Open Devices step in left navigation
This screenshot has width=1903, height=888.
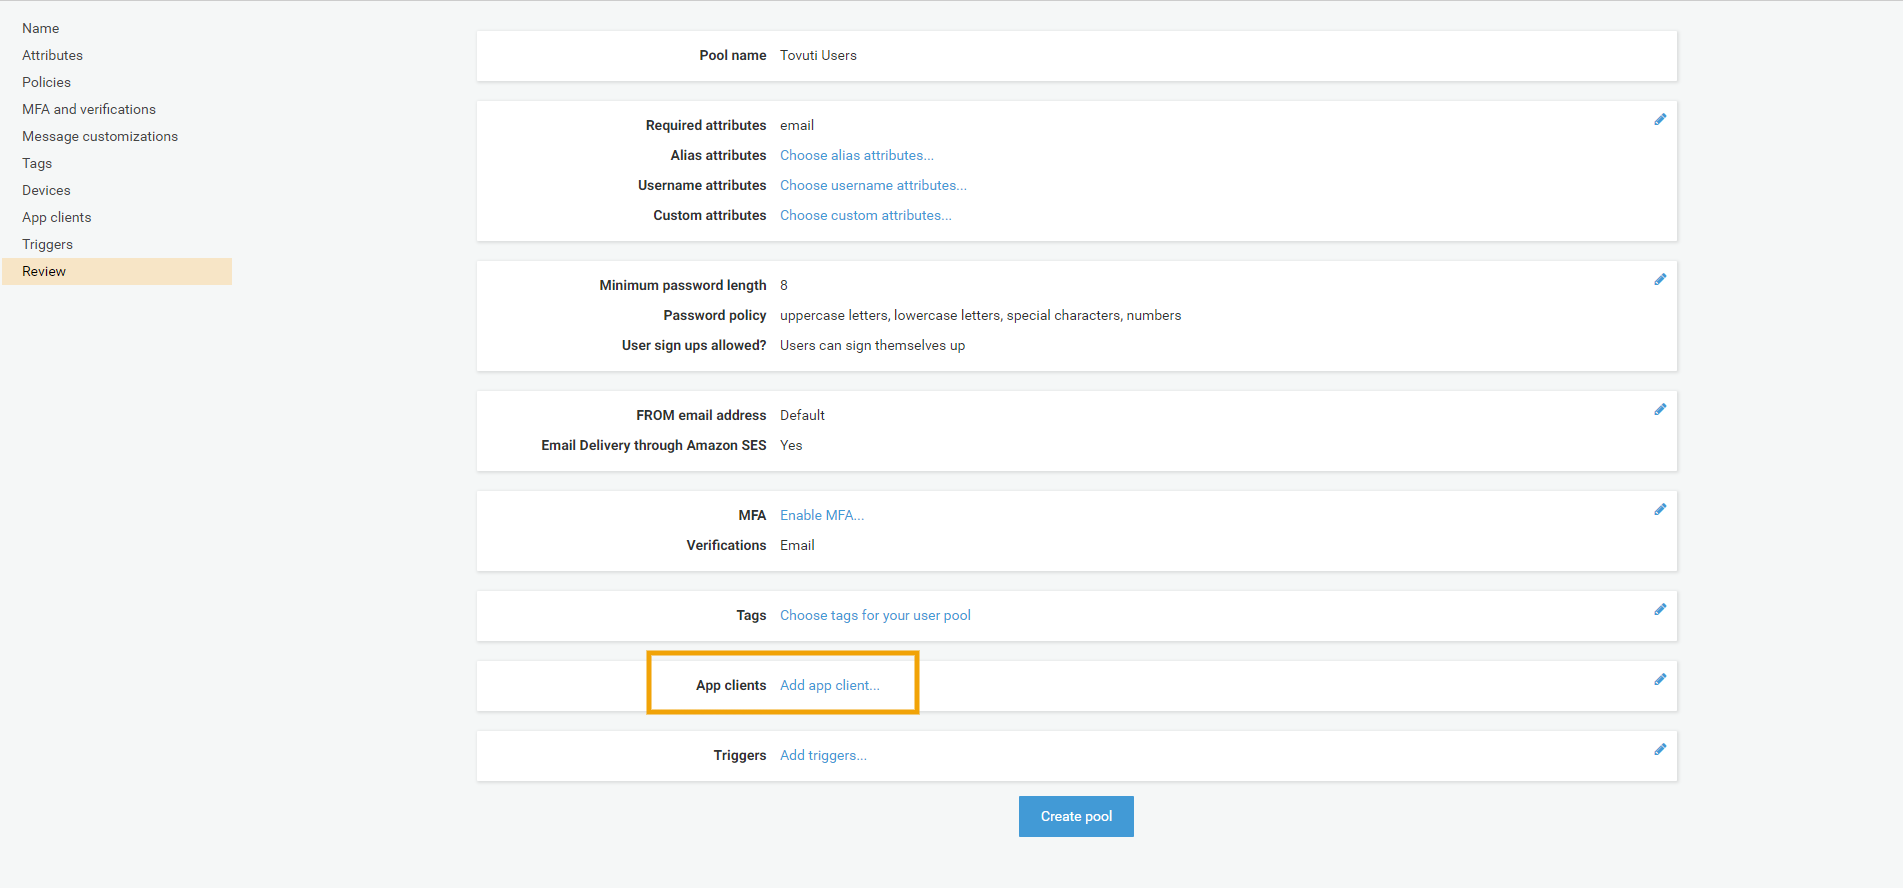[47, 191]
